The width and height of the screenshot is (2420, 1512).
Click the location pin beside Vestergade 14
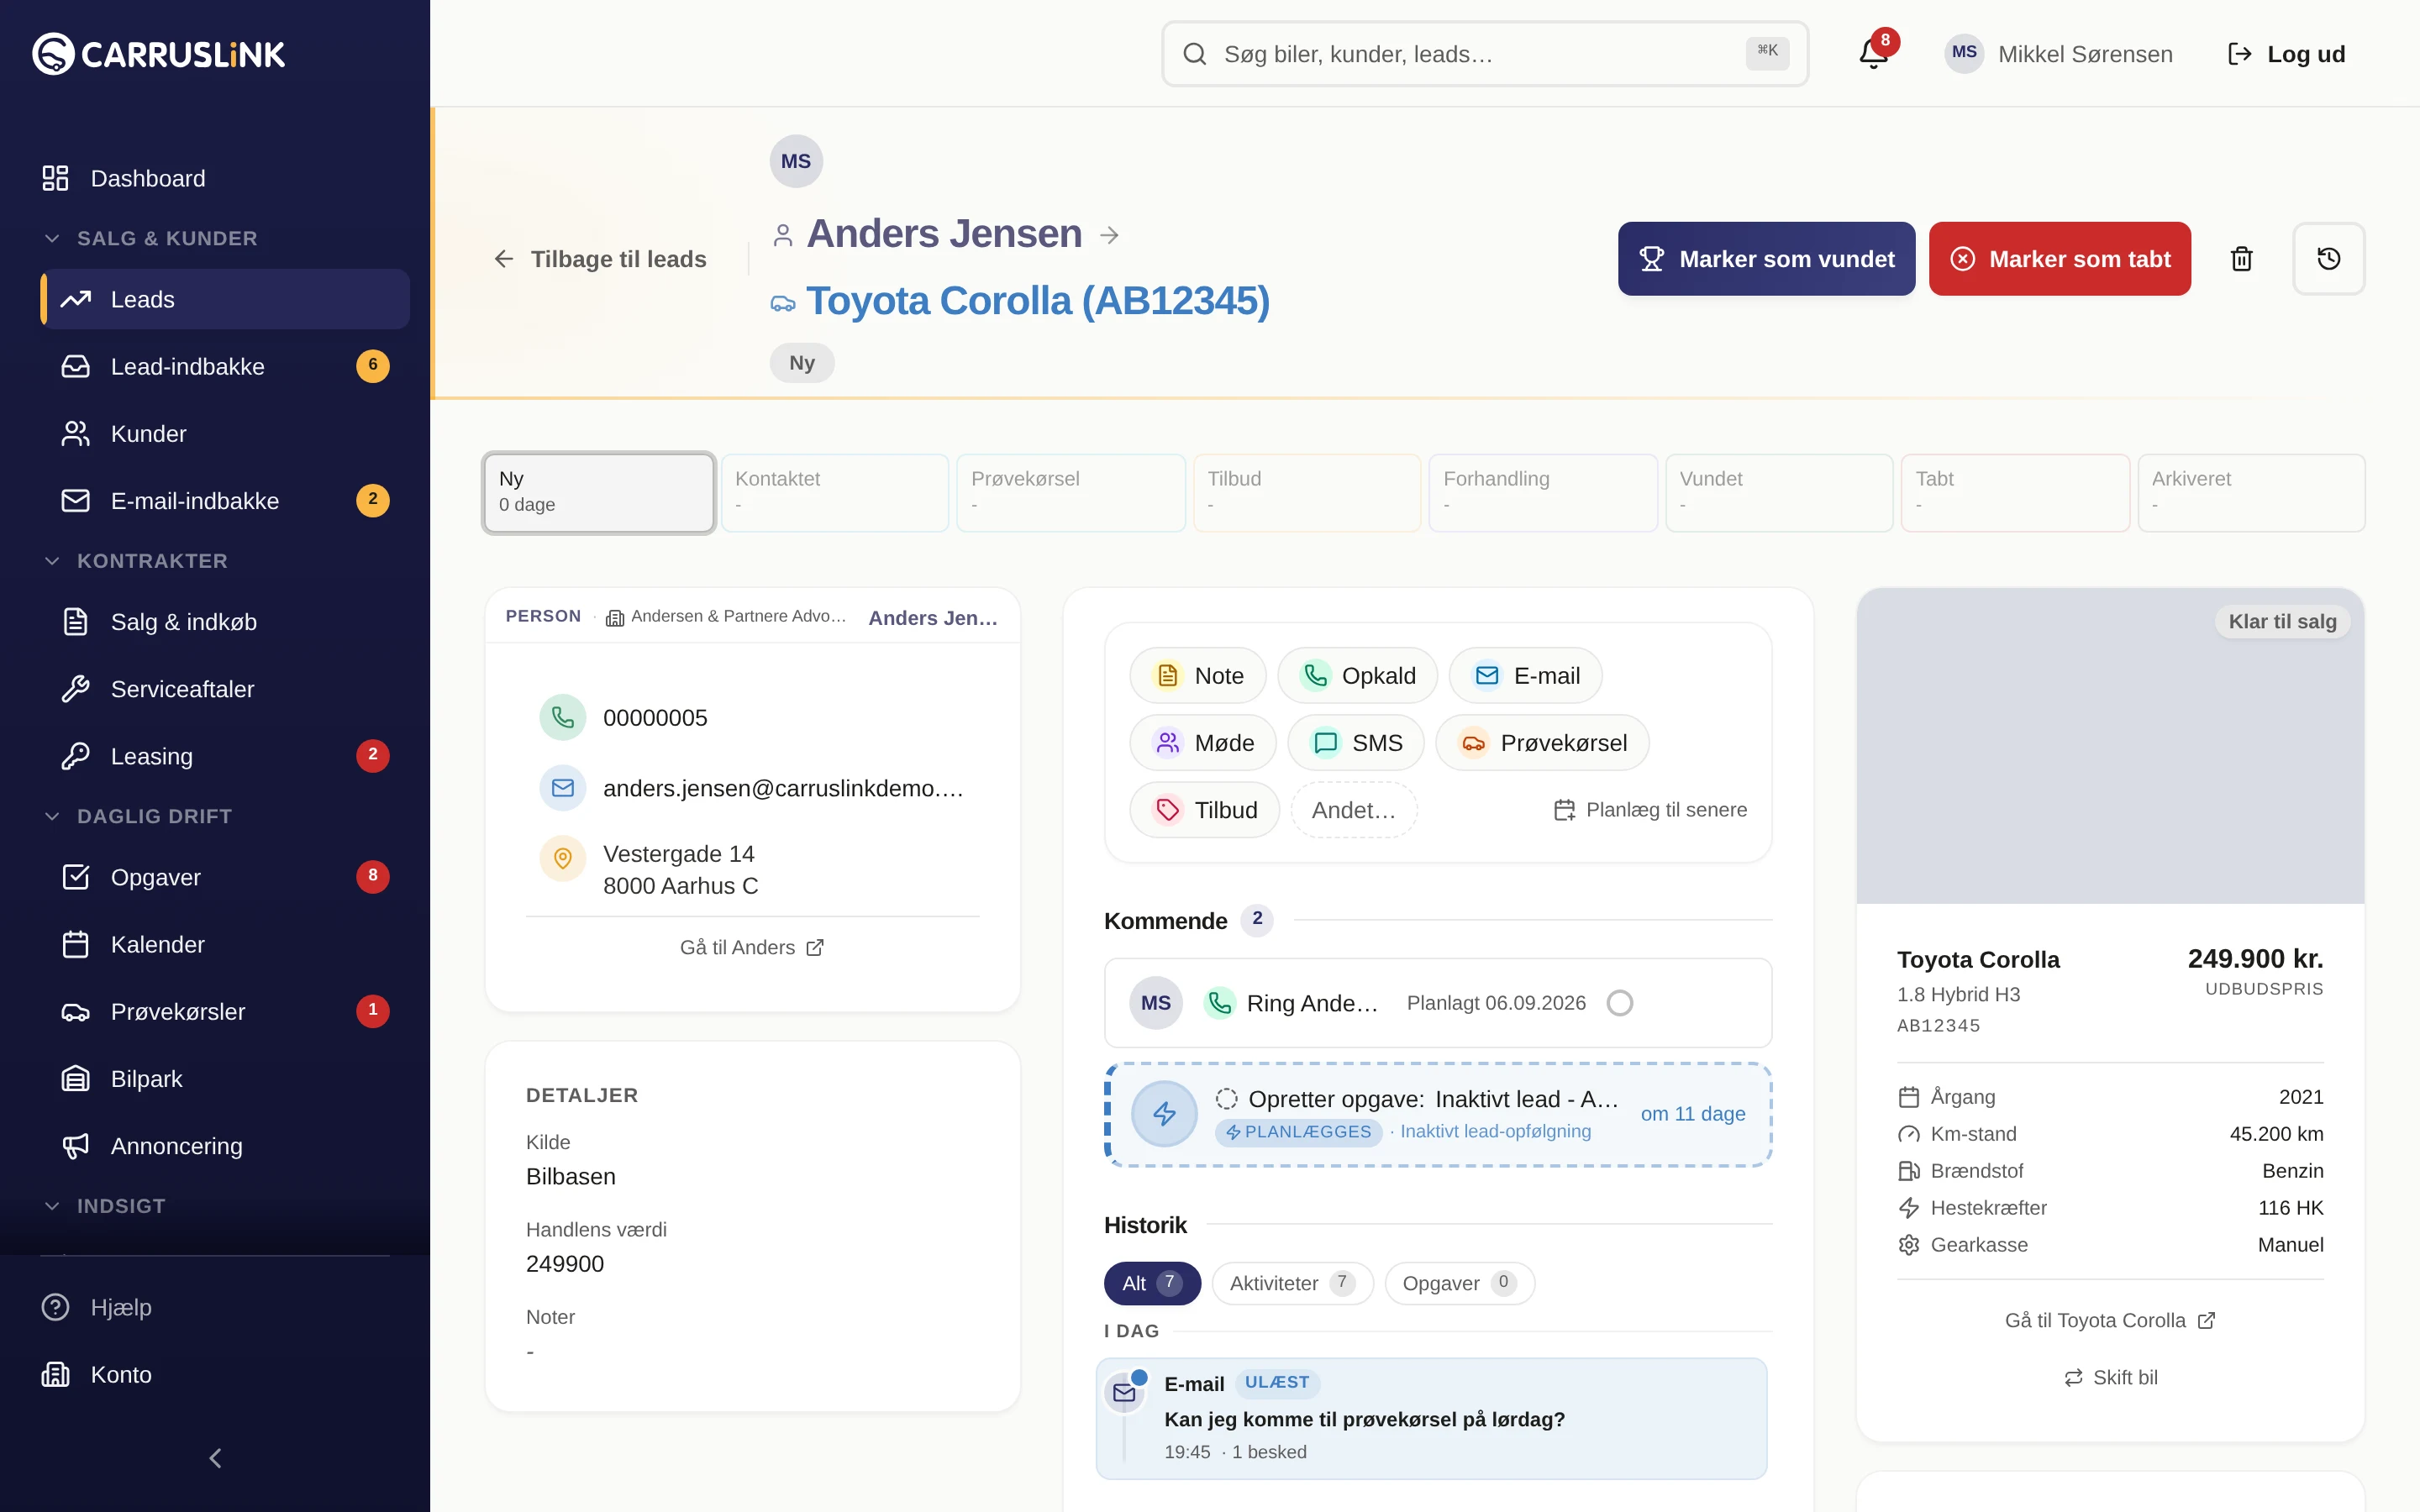pyautogui.click(x=563, y=858)
